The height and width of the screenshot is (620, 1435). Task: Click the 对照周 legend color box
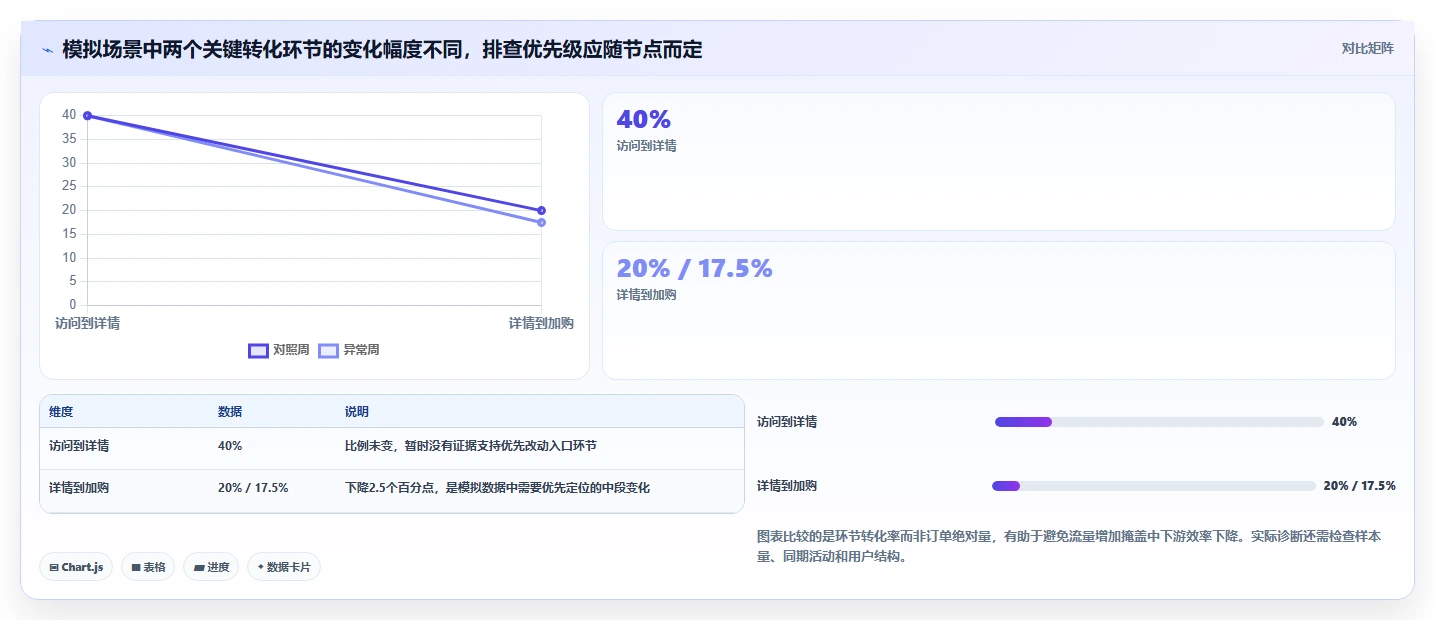258,350
